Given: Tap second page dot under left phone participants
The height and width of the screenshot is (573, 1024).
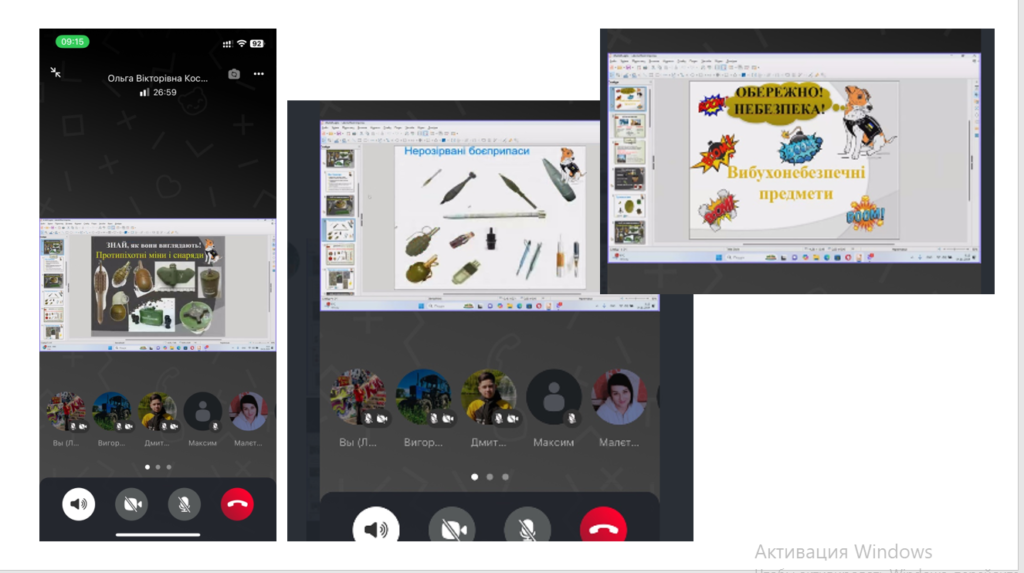Looking at the screenshot, I should coord(158,467).
